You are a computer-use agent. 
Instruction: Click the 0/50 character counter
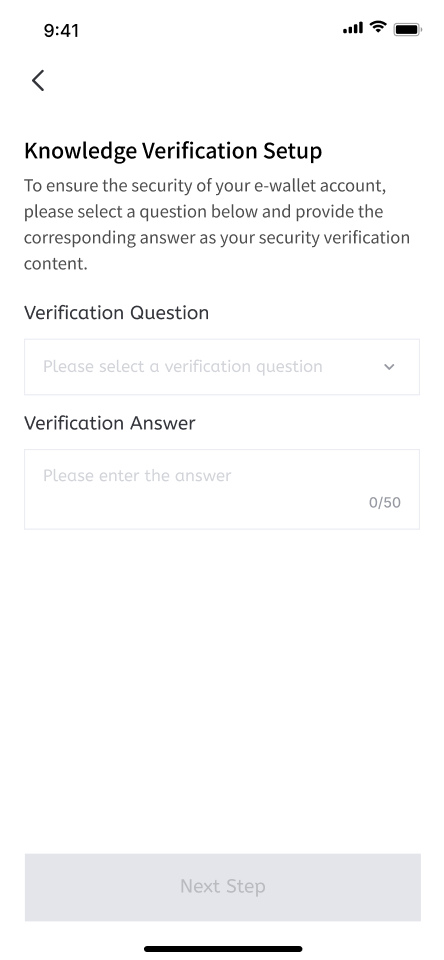(385, 503)
